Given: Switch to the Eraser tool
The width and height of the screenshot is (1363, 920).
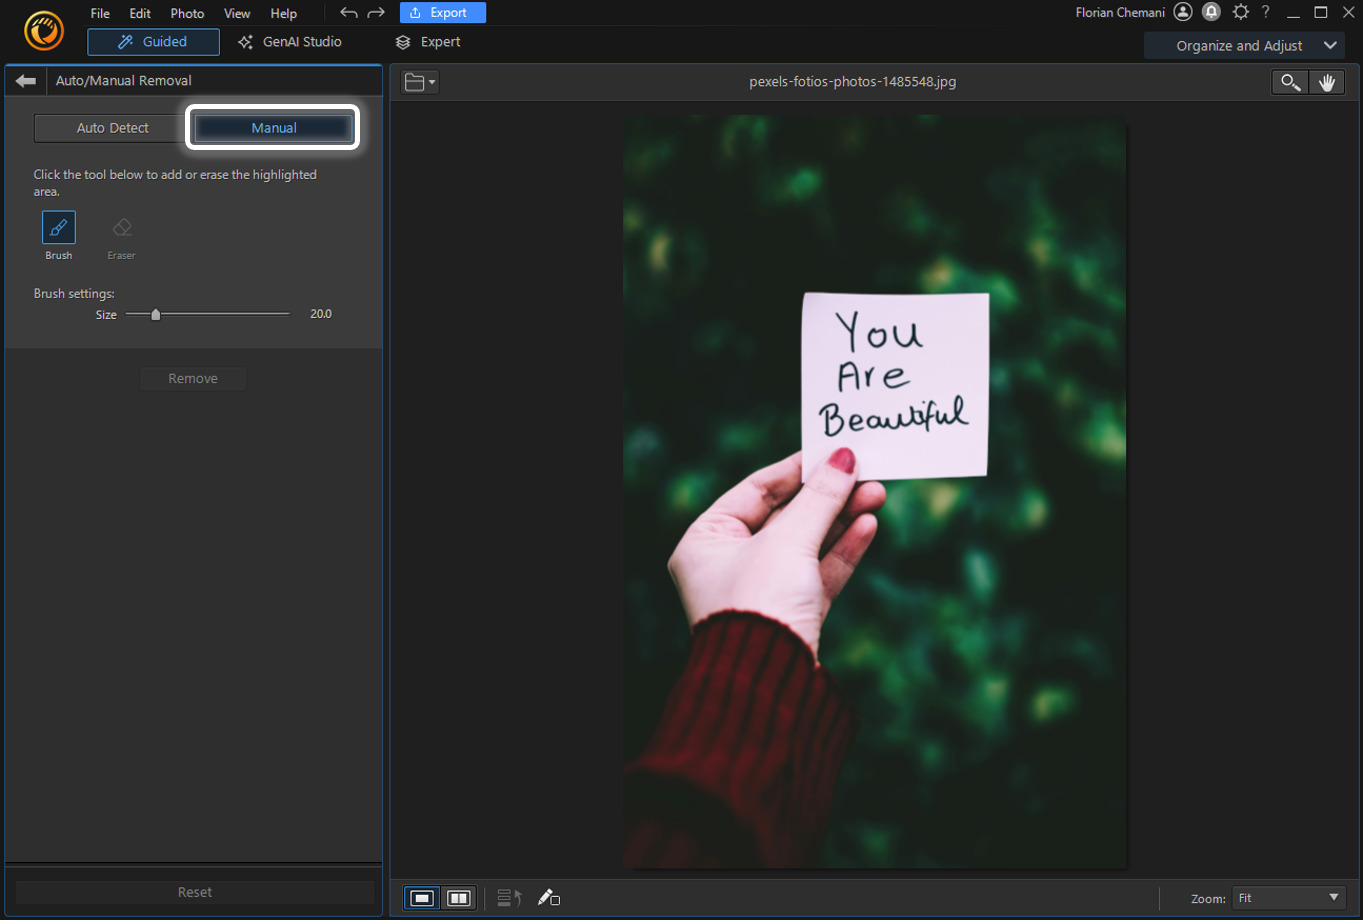Looking at the screenshot, I should point(120,228).
